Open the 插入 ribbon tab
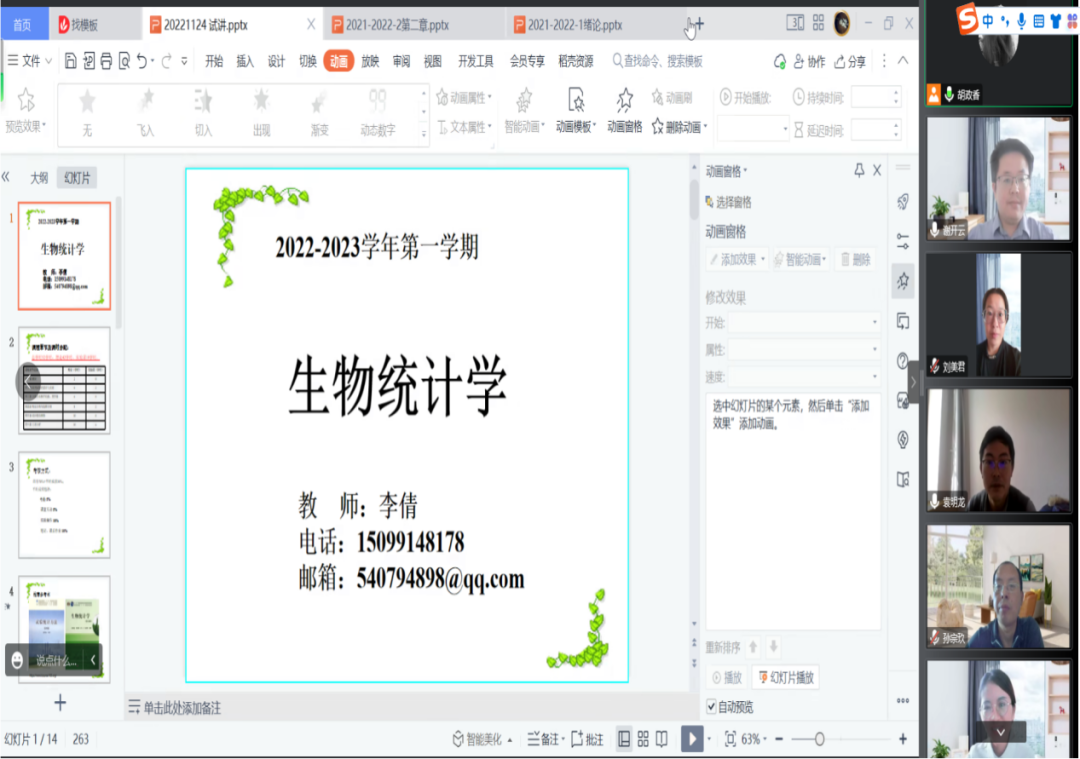1080x759 pixels. 245,61
